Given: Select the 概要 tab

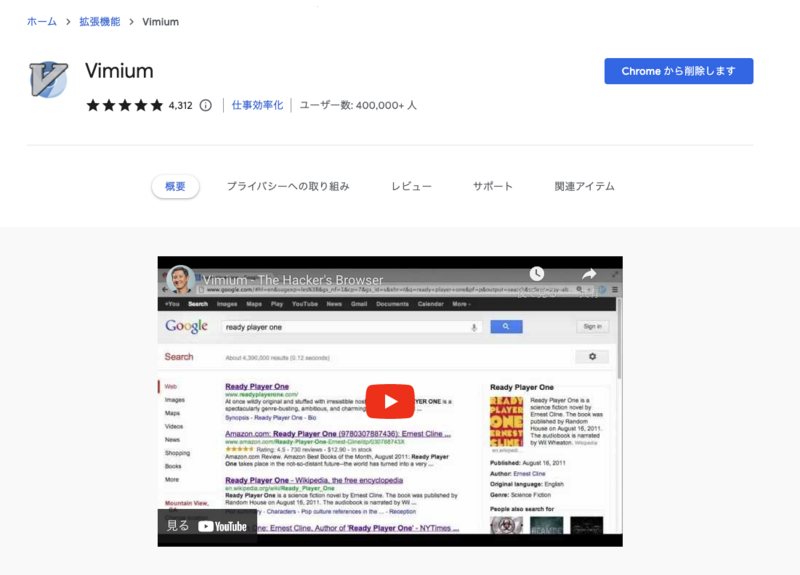Looking at the screenshot, I should pos(175,186).
